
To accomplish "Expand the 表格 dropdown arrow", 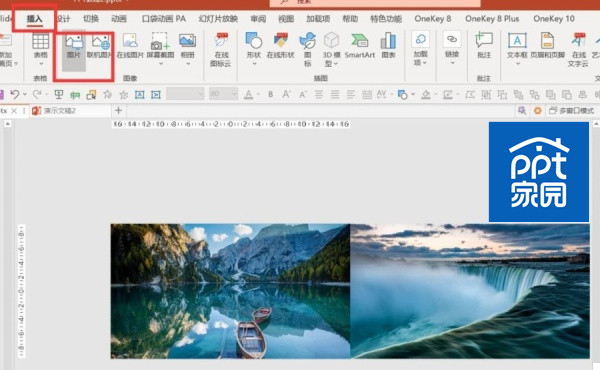I will [x=41, y=64].
